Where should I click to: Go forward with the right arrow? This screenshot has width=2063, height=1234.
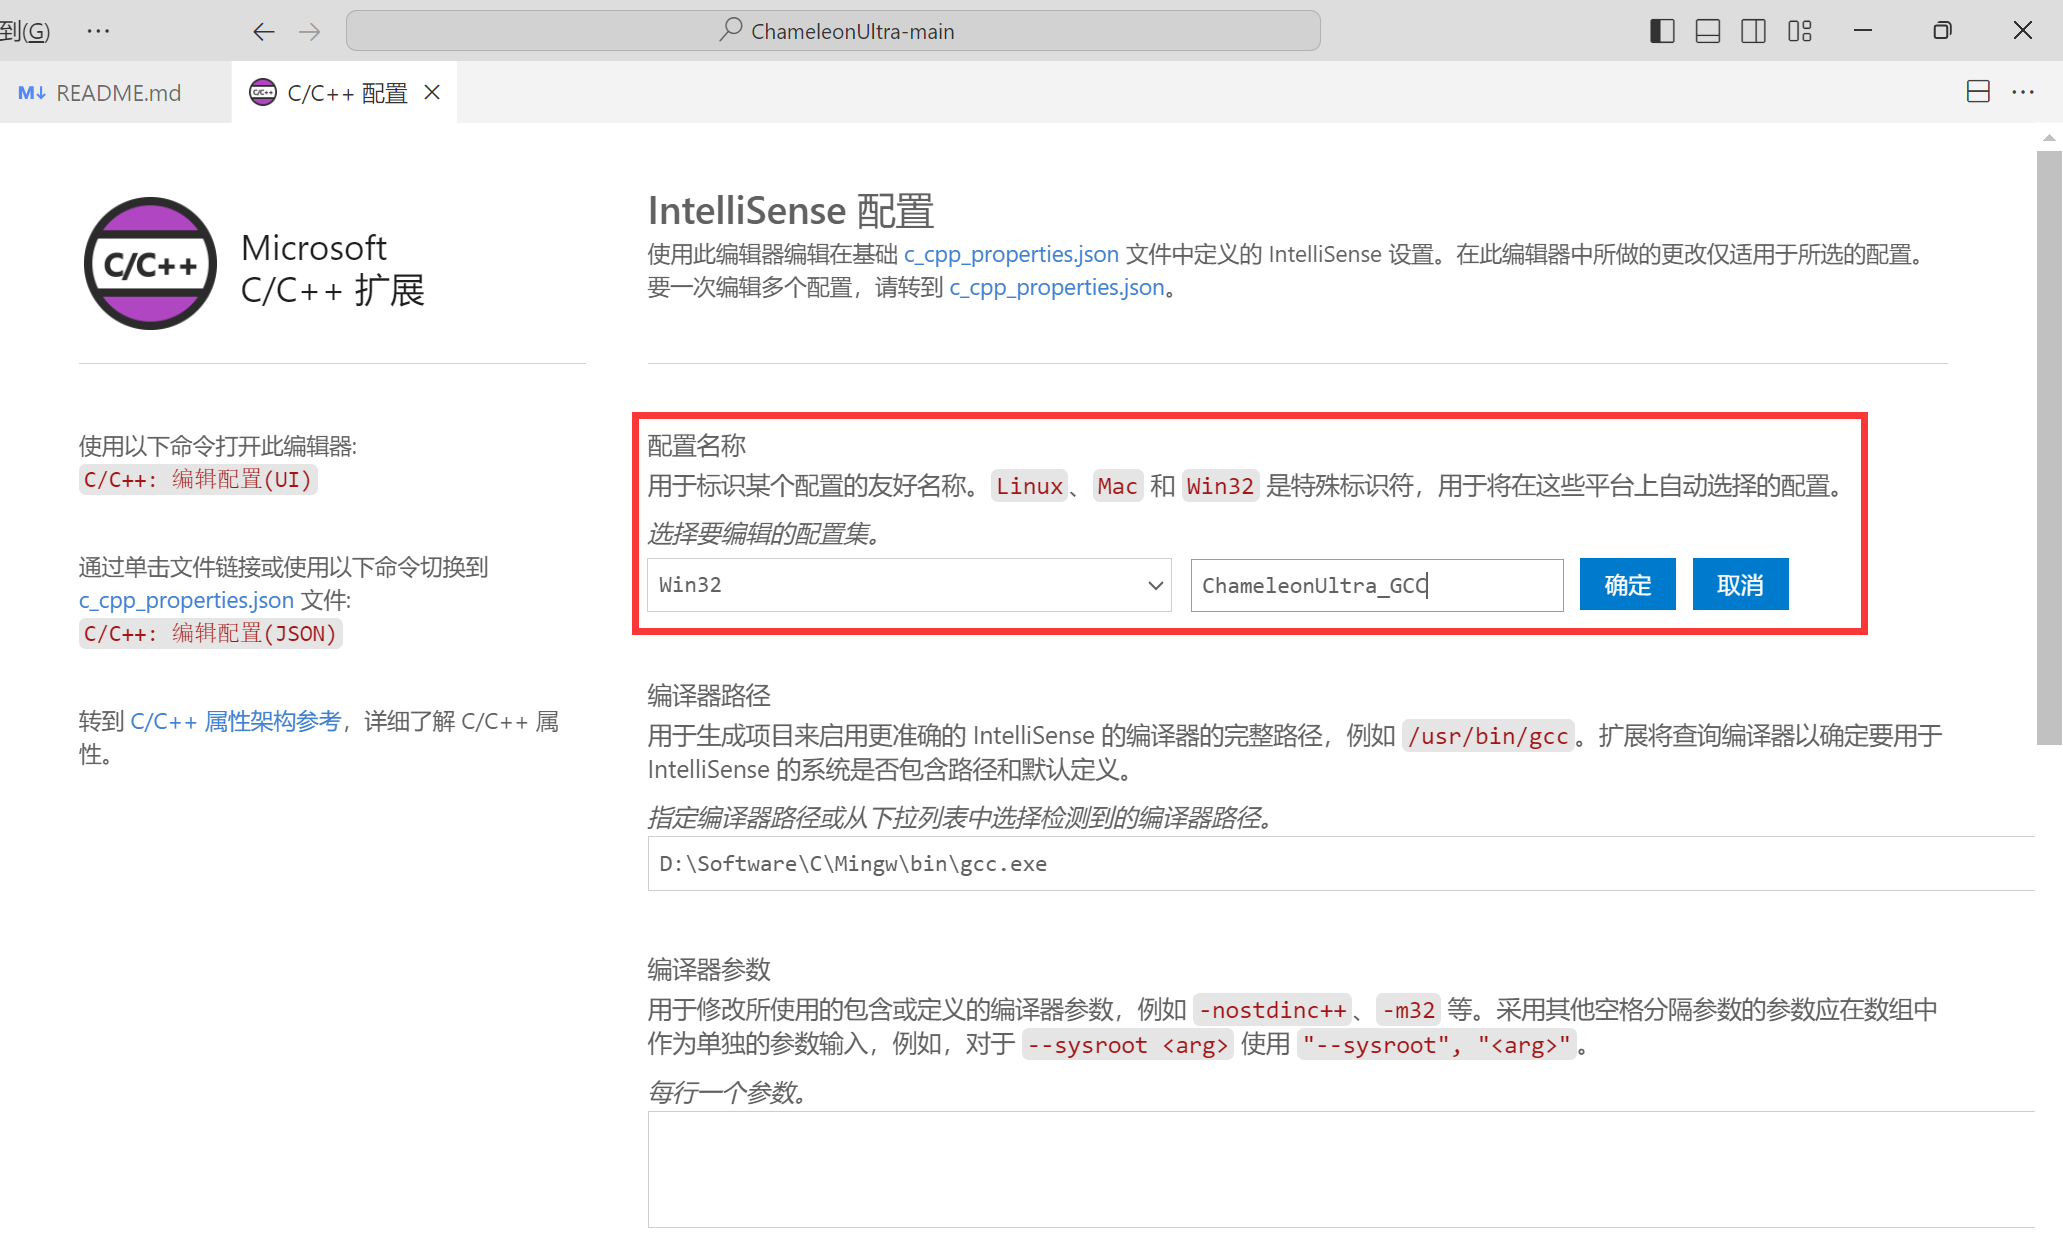pyautogui.click(x=310, y=32)
